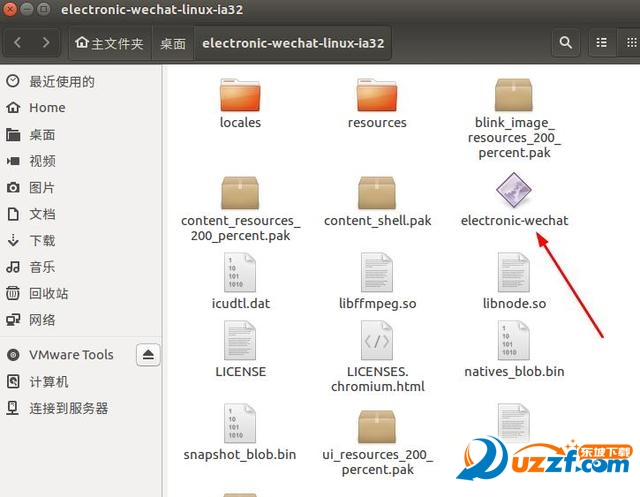
Task: Click 连接到服务器 in the sidebar
Action: coord(68,408)
